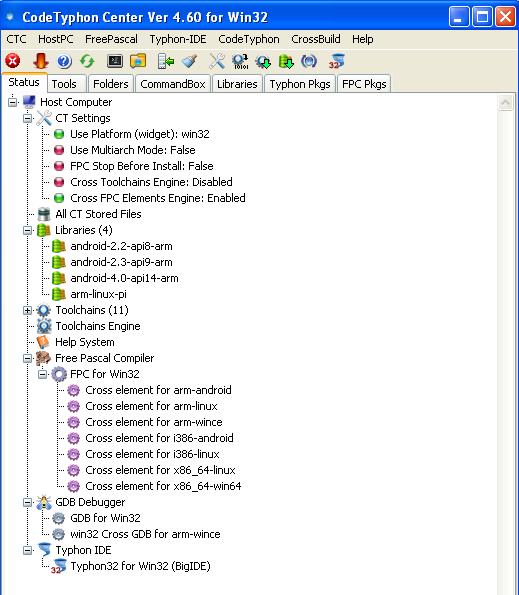
Task: Select Cross element for arm-android
Action: pyautogui.click(x=158, y=390)
